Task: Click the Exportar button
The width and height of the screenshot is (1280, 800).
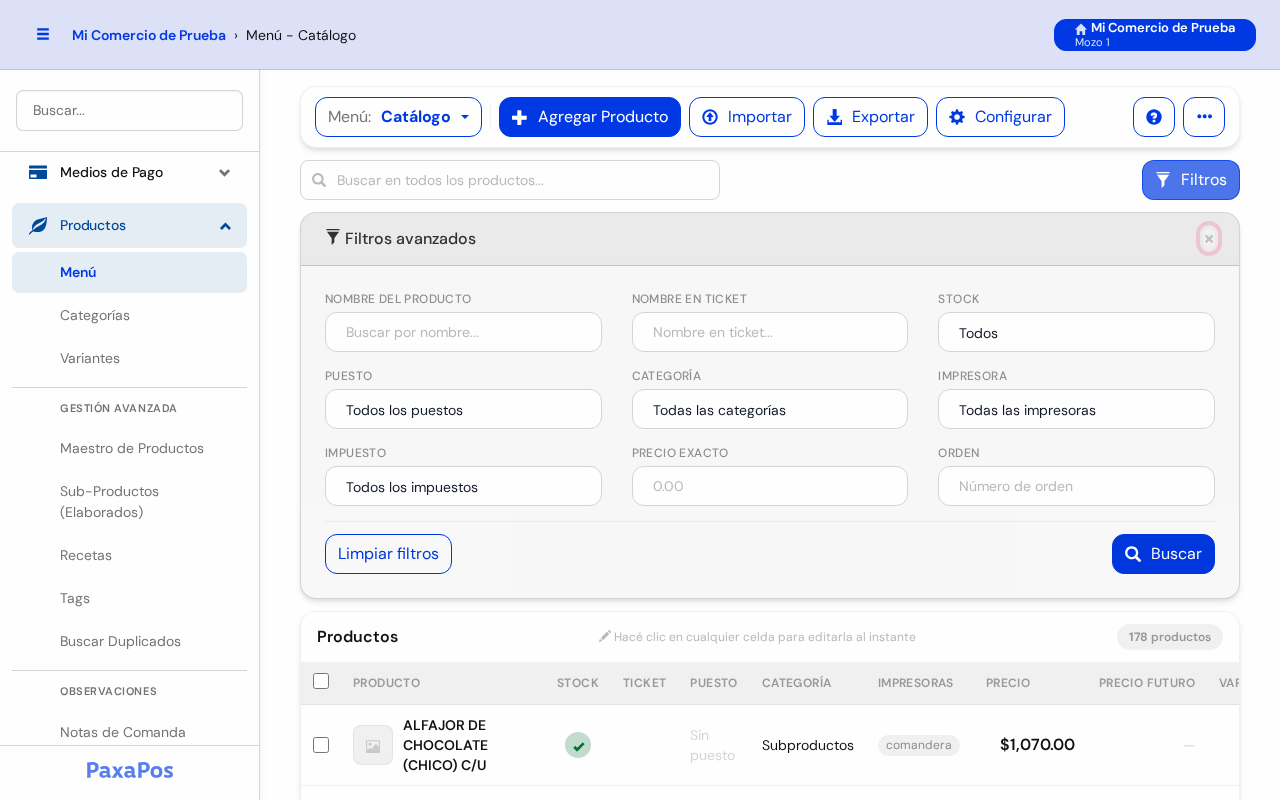Action: click(x=870, y=117)
